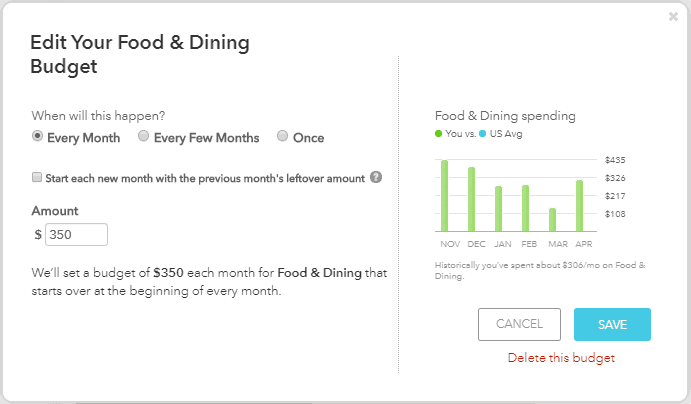Screen dimensions: 691x404
Task: Click the DEC spending bar
Action: click(x=472, y=199)
